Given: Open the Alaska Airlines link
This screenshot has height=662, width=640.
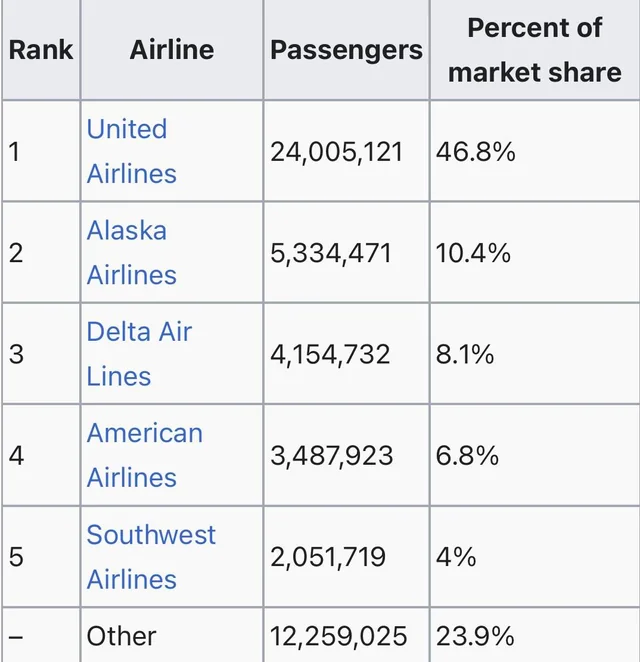Looking at the screenshot, I should pos(127,231).
